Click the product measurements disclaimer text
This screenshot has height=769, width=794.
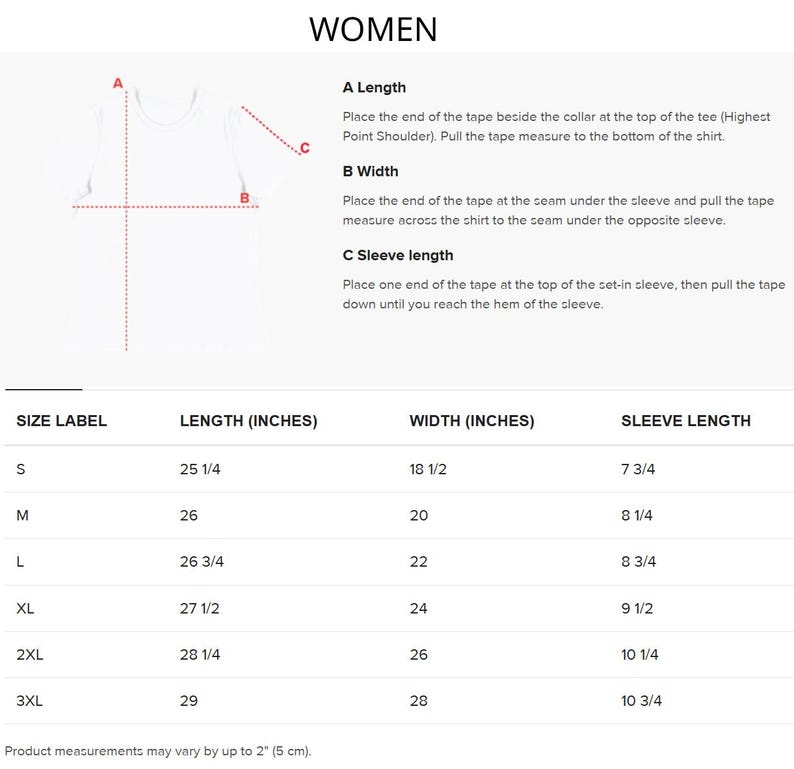pyautogui.click(x=158, y=751)
